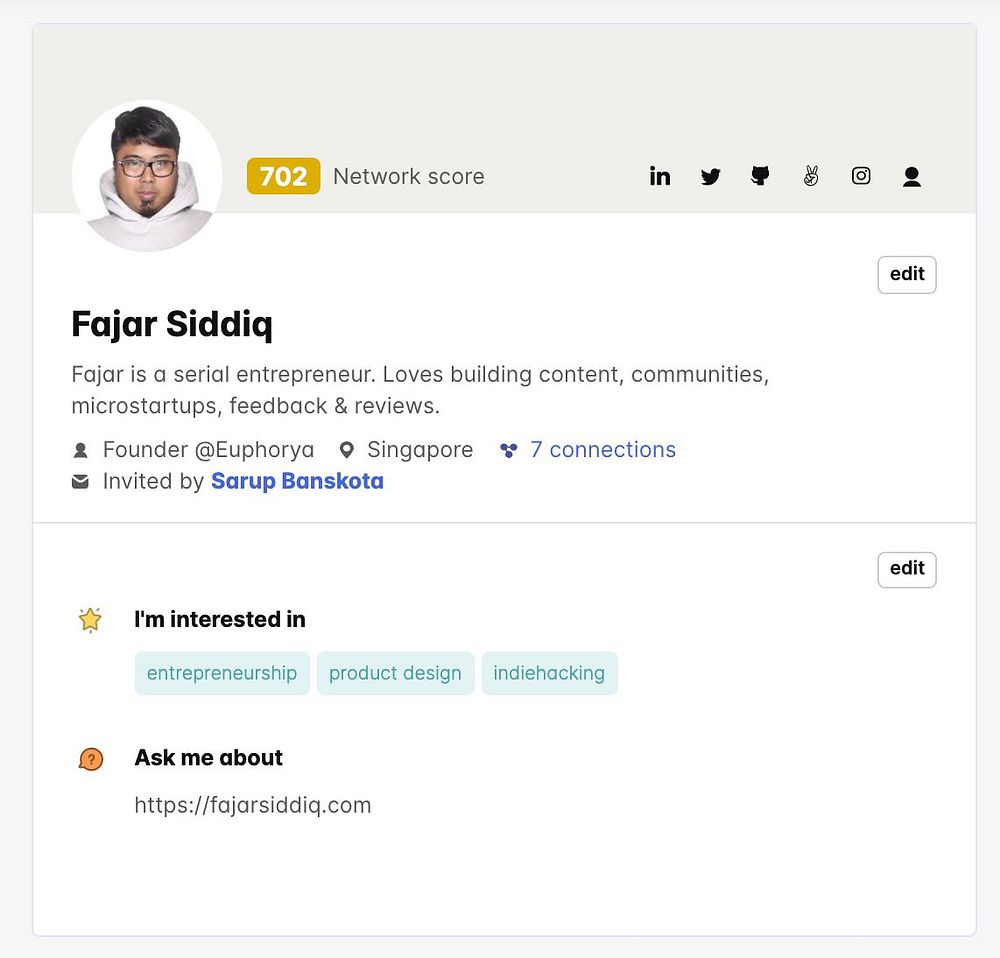The width and height of the screenshot is (1000, 958).
Task: Click the connections network icon
Action: point(509,450)
